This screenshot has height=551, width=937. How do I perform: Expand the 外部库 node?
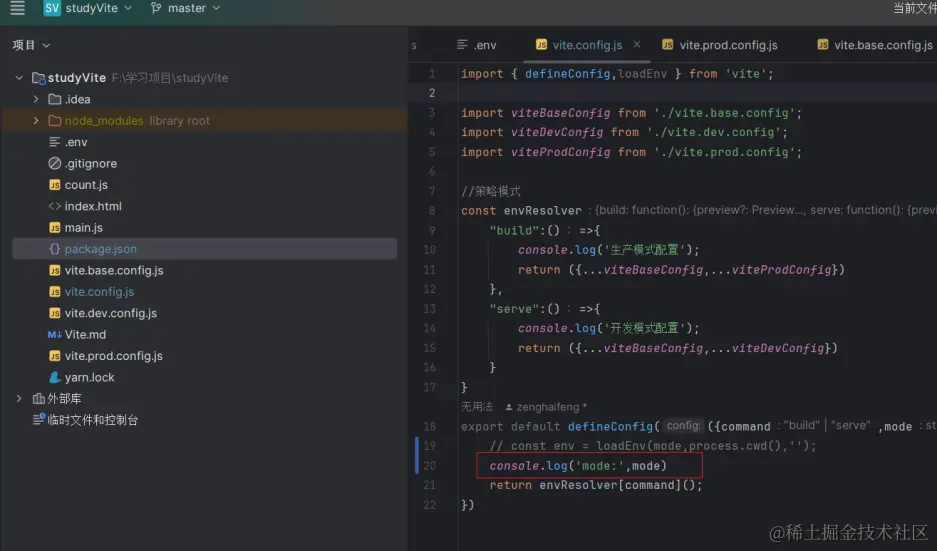19,399
